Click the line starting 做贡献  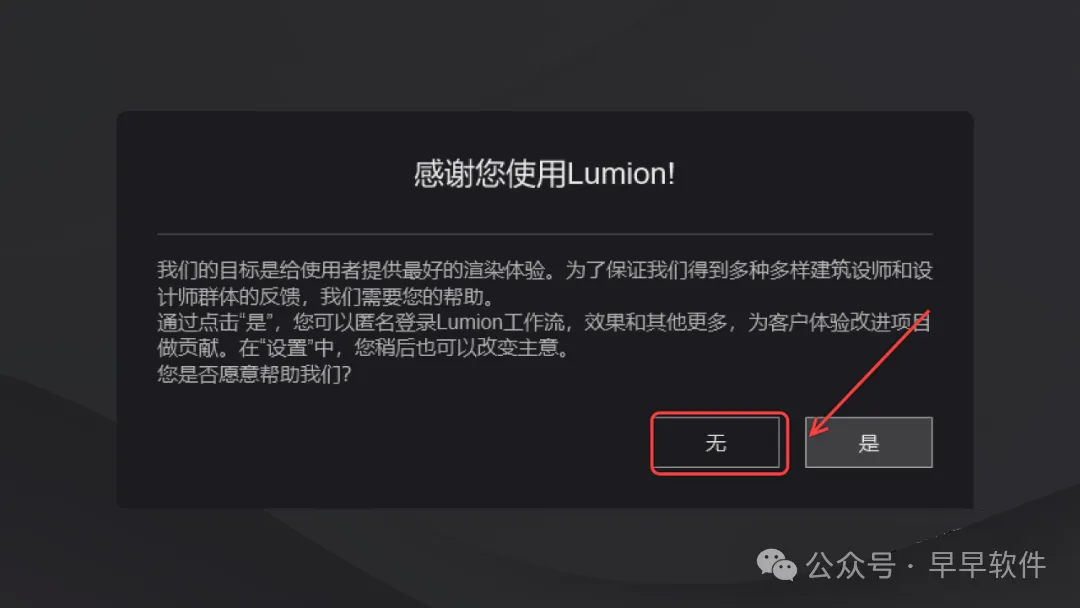point(364,348)
